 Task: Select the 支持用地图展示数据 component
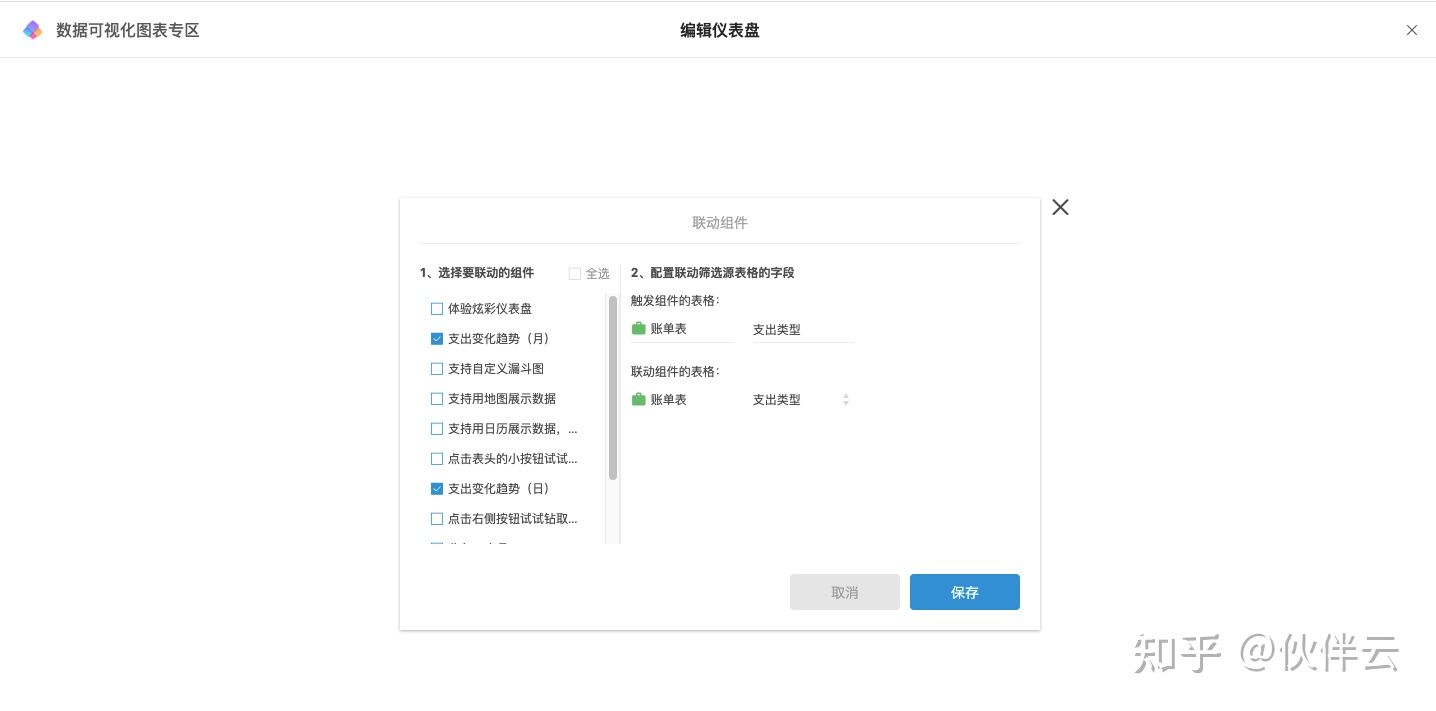(x=437, y=399)
